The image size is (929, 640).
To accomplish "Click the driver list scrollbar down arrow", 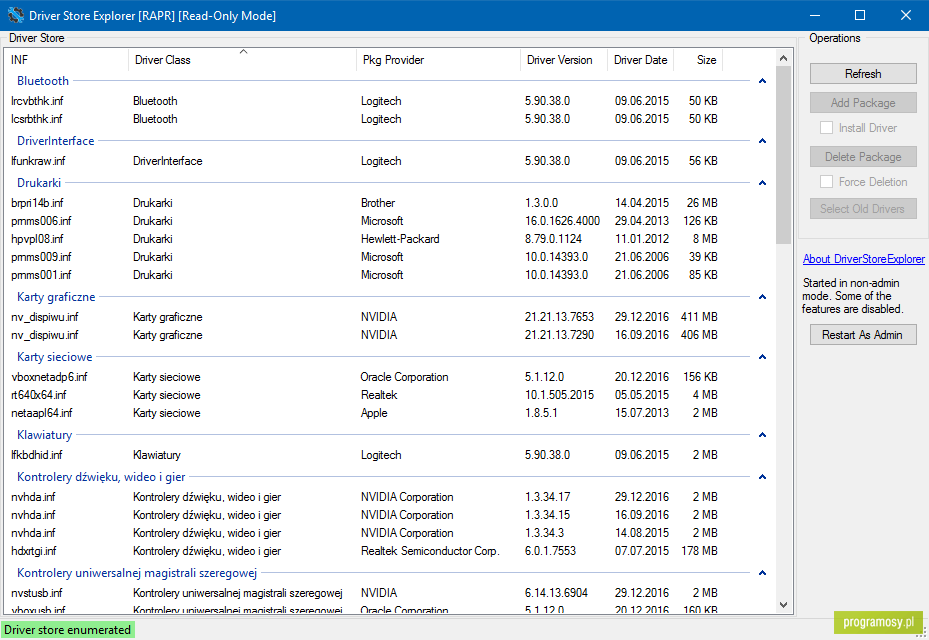I will (x=783, y=605).
